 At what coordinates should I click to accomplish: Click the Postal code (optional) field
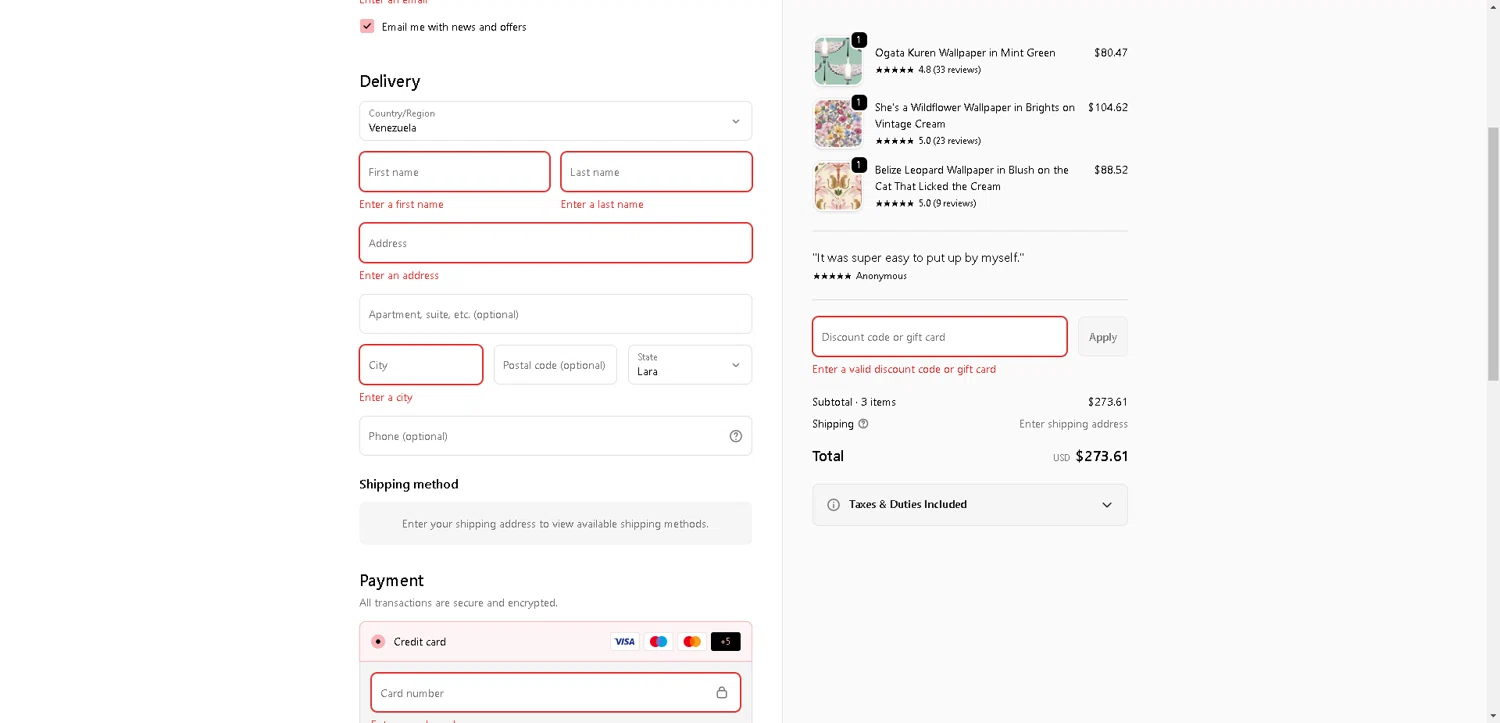click(555, 365)
